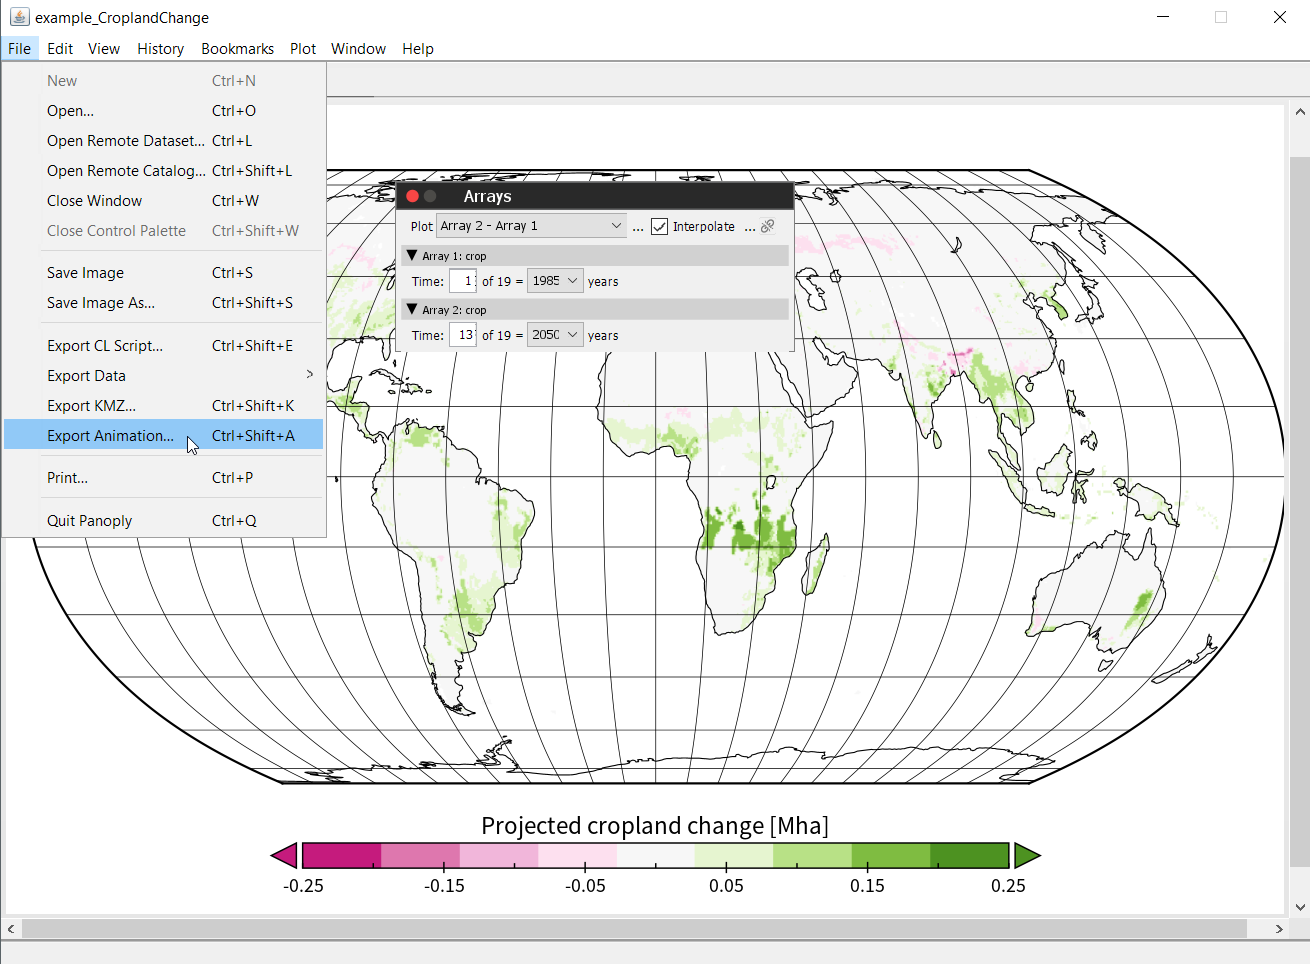Choose Save Image As... in the File menu
Viewport: 1310px width, 964px height.
tap(164, 303)
